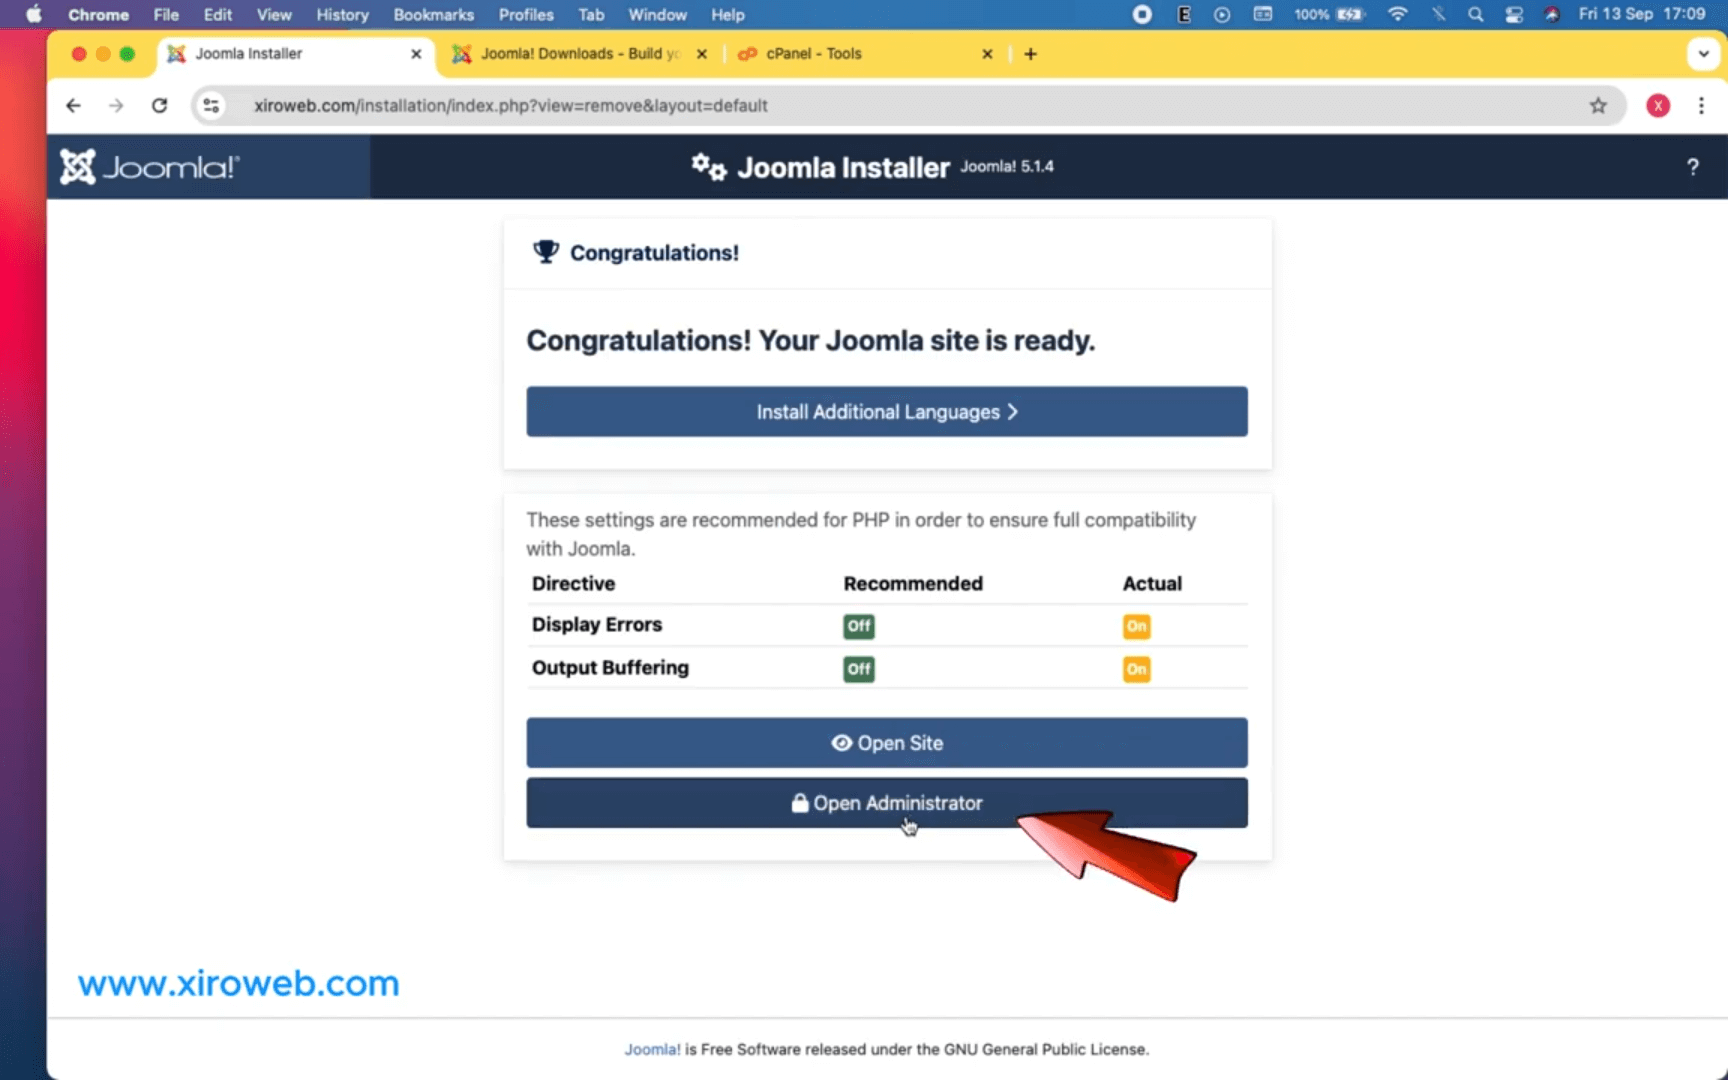Click the Joomla! logo in header
This screenshot has height=1080, width=1728.
tap(150, 167)
